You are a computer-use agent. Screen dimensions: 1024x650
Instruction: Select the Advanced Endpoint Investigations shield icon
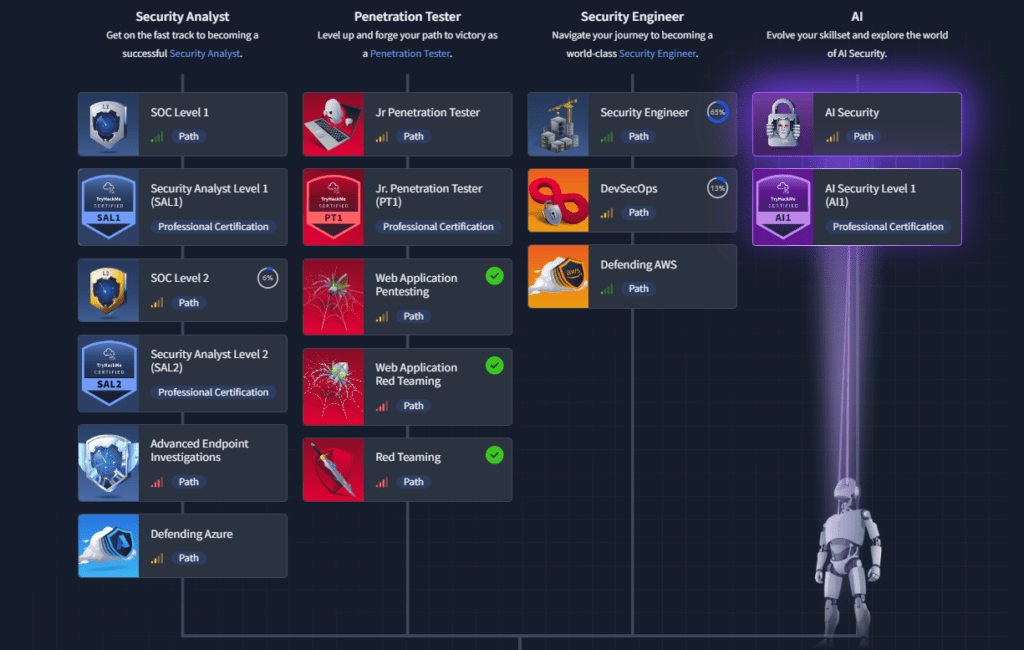(x=108, y=463)
